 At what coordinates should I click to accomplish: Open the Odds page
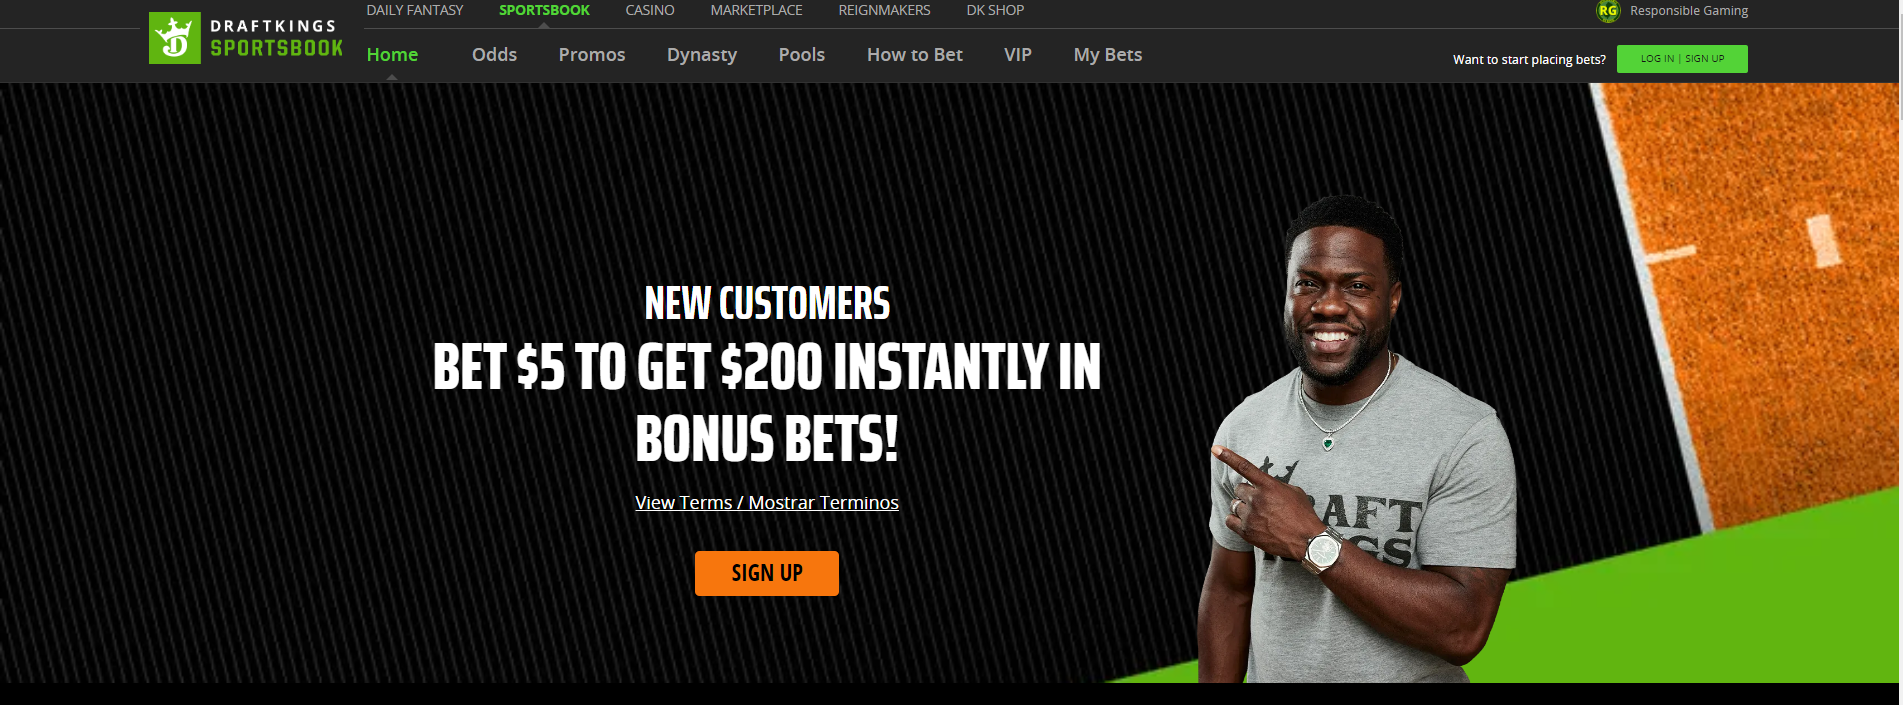(494, 55)
